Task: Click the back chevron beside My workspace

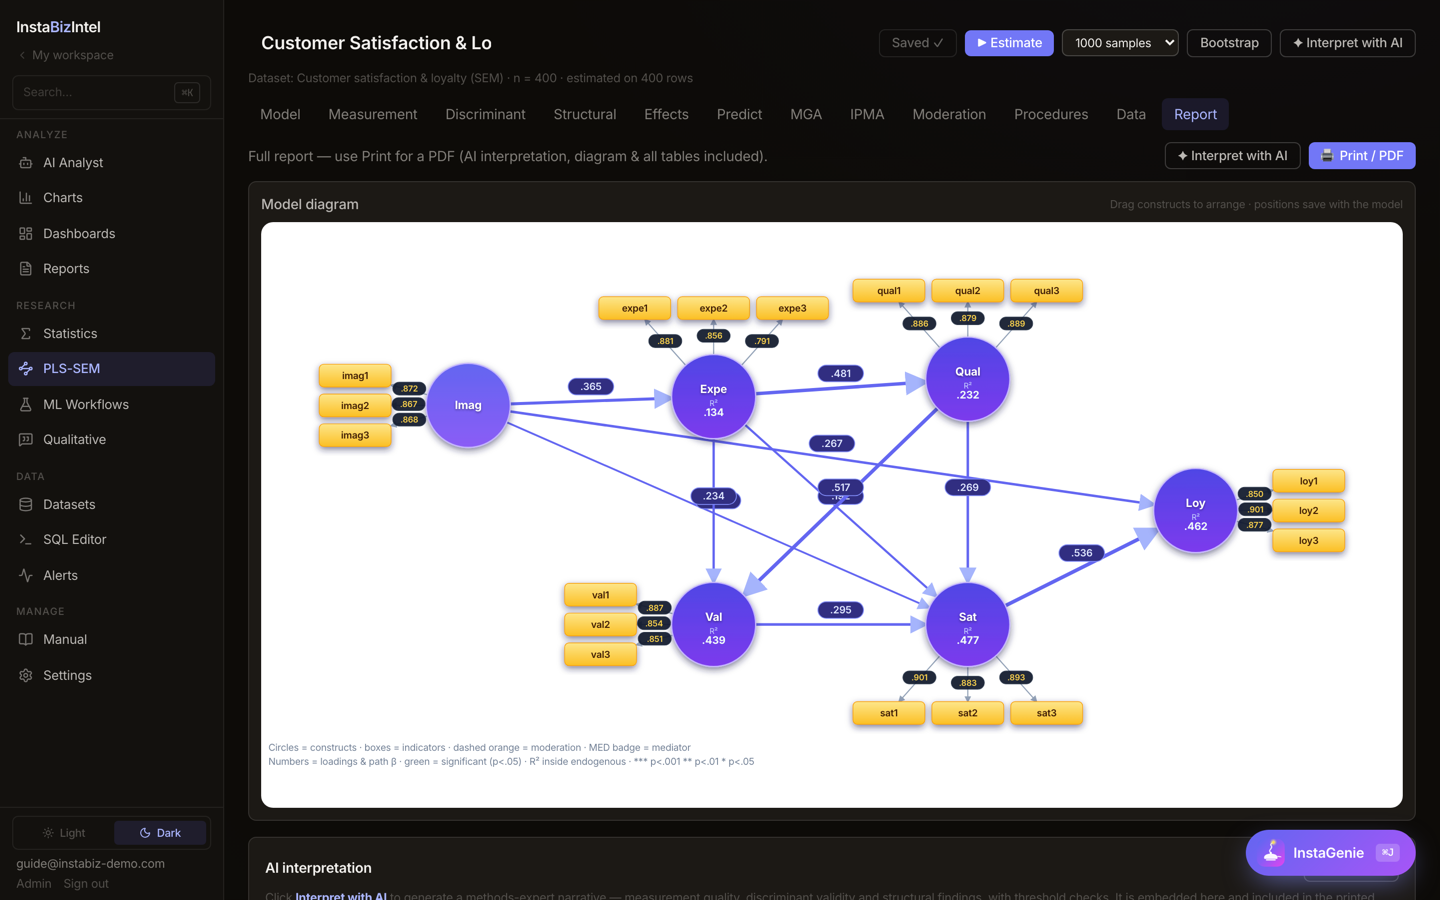Action: point(22,56)
